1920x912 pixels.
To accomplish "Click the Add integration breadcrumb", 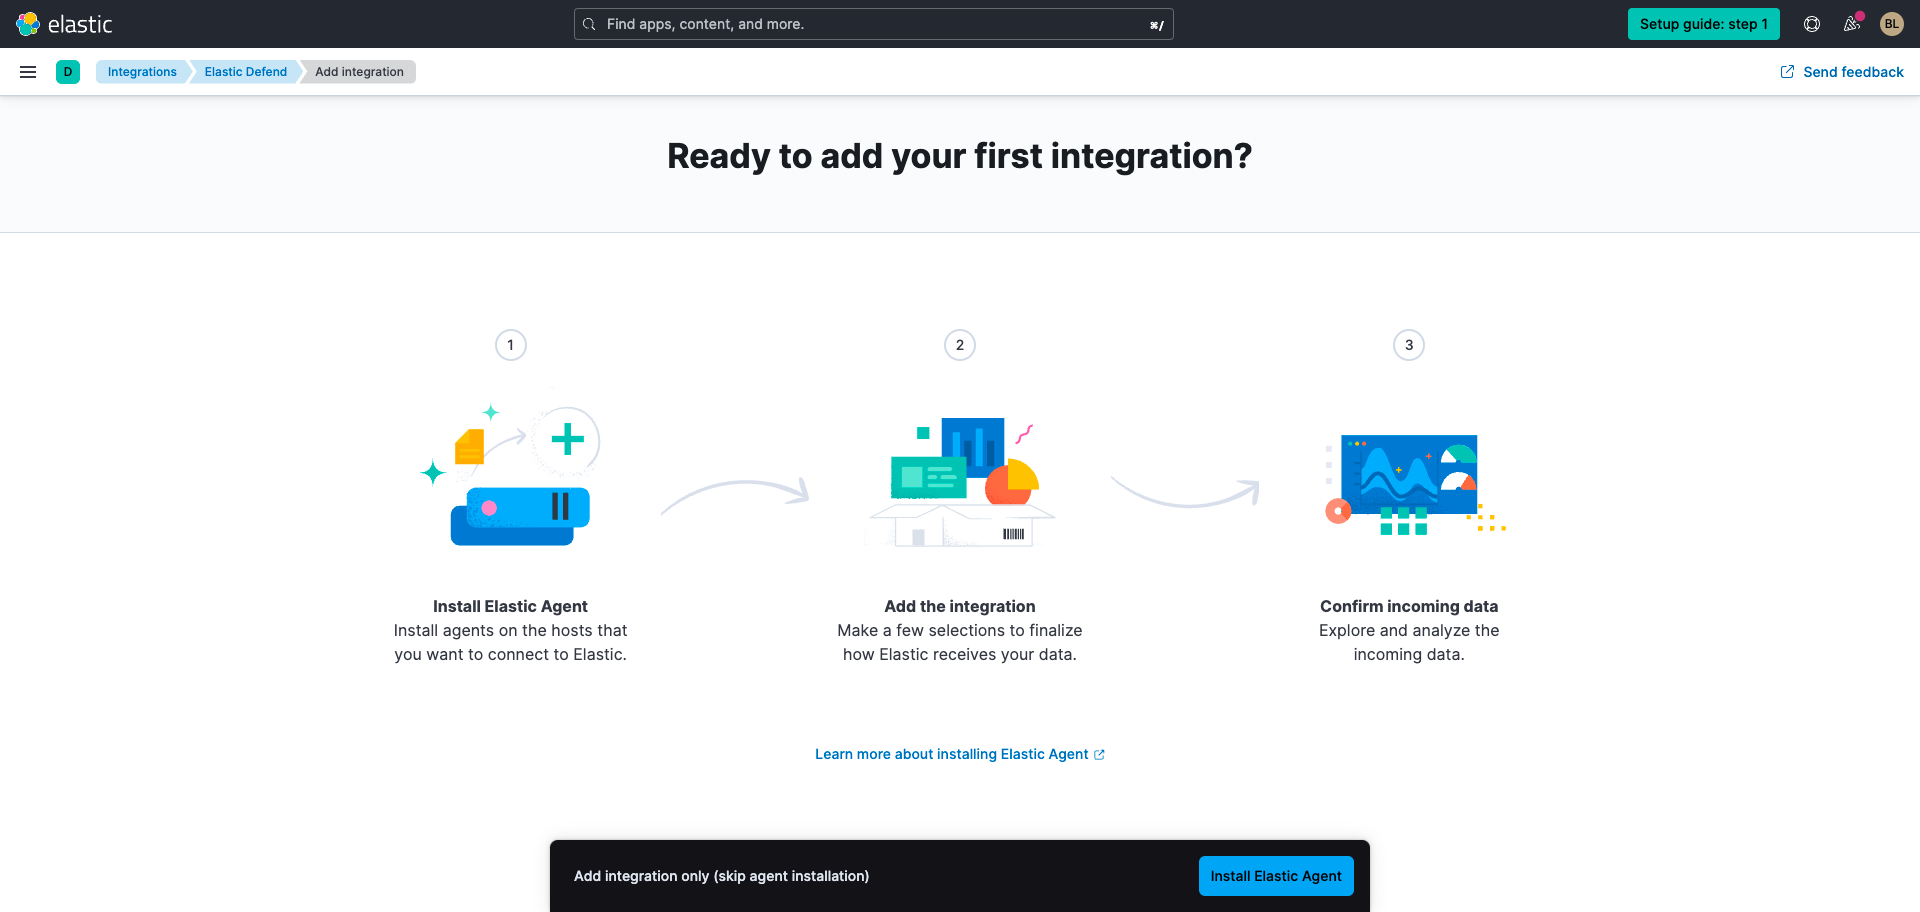I will coord(359,72).
